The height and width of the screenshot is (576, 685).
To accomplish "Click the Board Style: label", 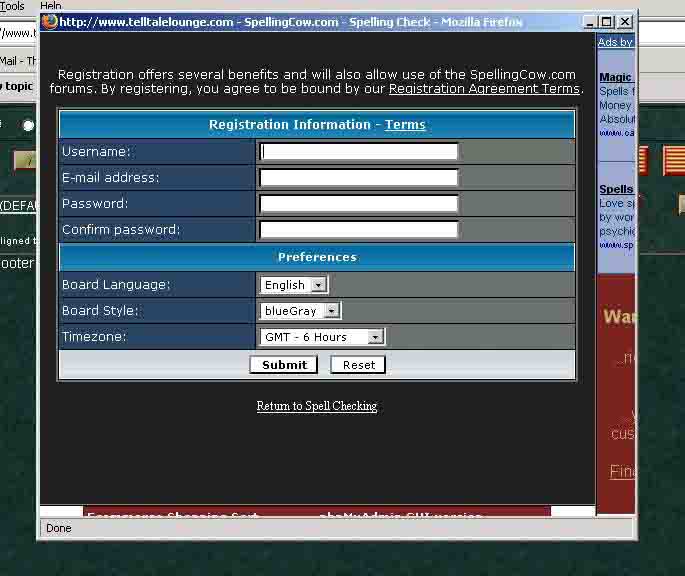I will 100,311.
